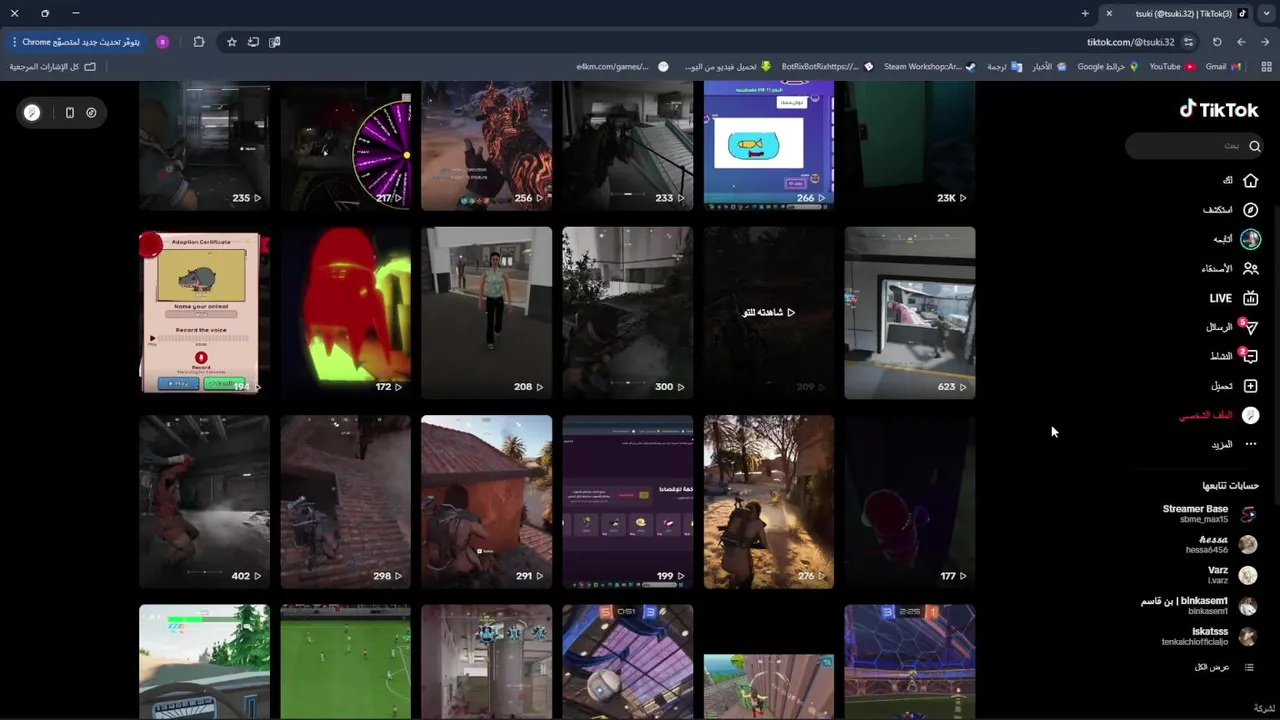
Task: Click the Chrome update available button
Action: 77,42
